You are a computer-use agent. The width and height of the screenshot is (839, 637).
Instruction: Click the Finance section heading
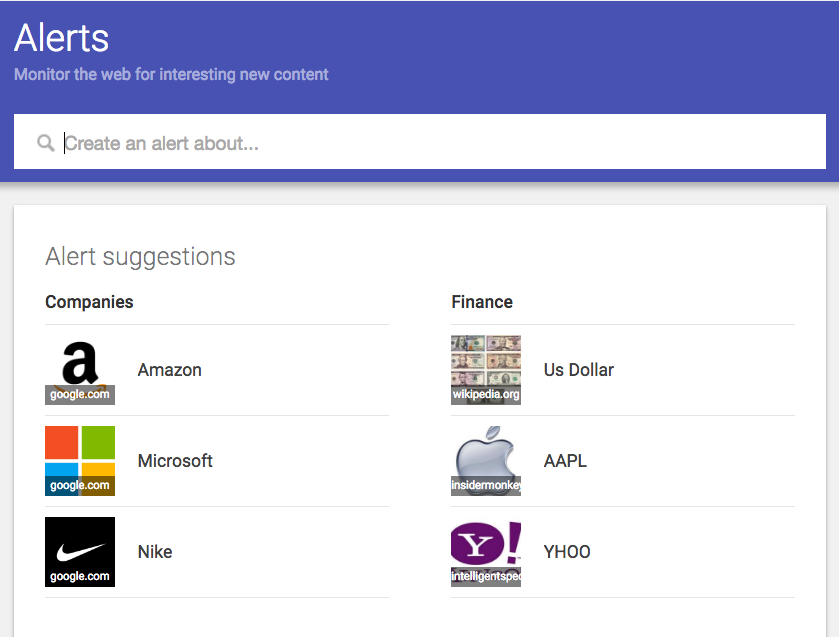pyautogui.click(x=482, y=302)
